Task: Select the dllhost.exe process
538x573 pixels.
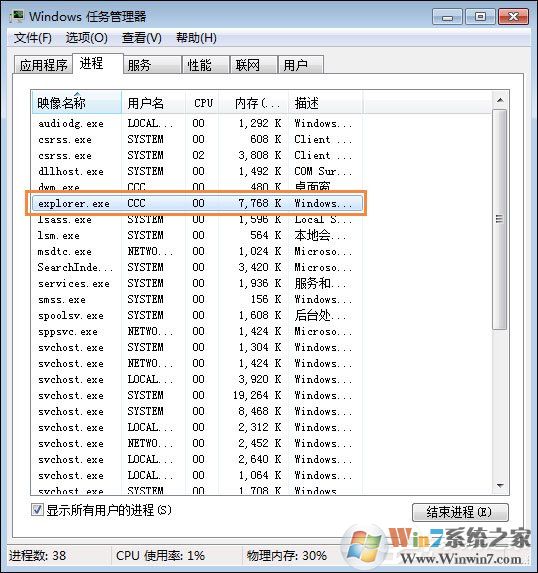Action: click(197, 171)
